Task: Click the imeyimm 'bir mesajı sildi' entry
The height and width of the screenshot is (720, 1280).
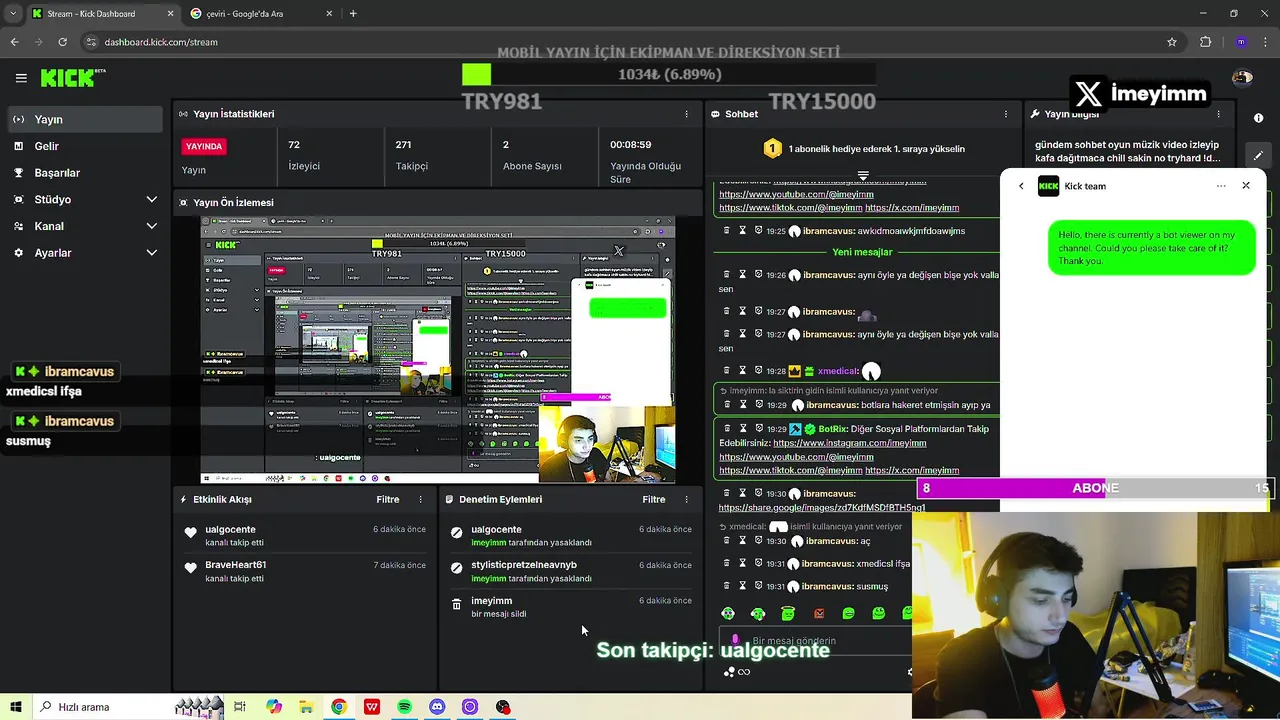Action: (x=571, y=607)
